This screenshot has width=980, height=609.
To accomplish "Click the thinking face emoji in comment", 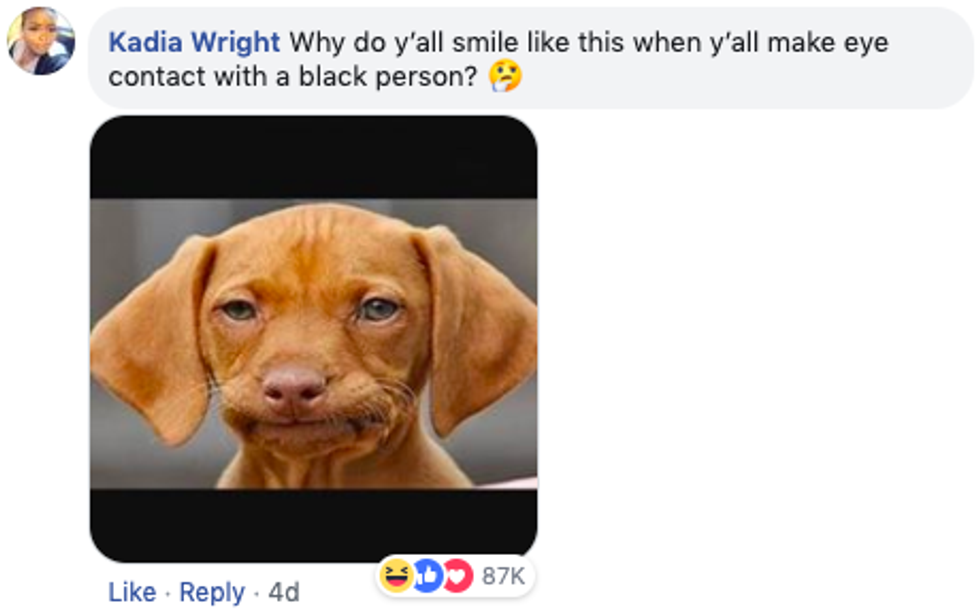I will tap(505, 76).
